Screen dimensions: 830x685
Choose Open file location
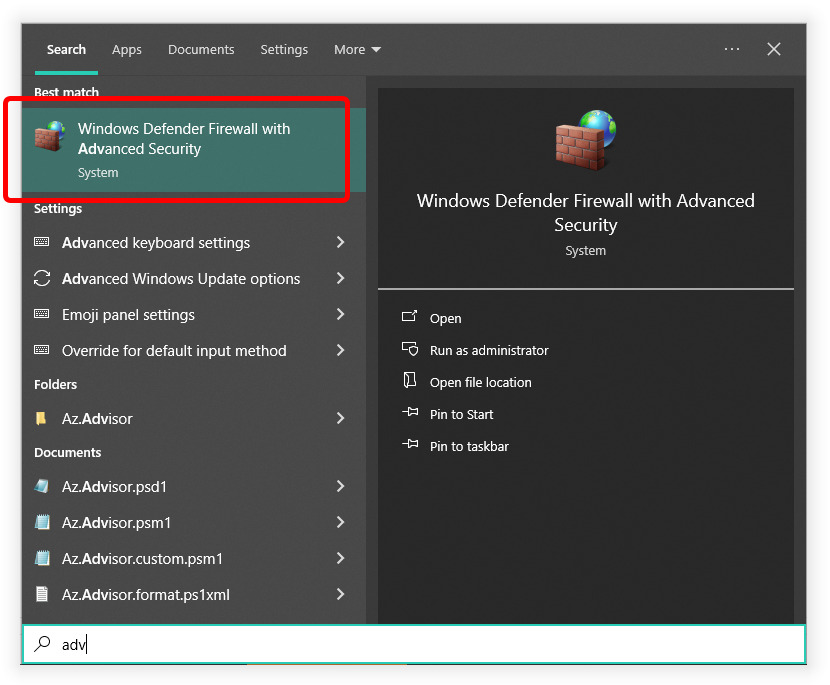(481, 382)
